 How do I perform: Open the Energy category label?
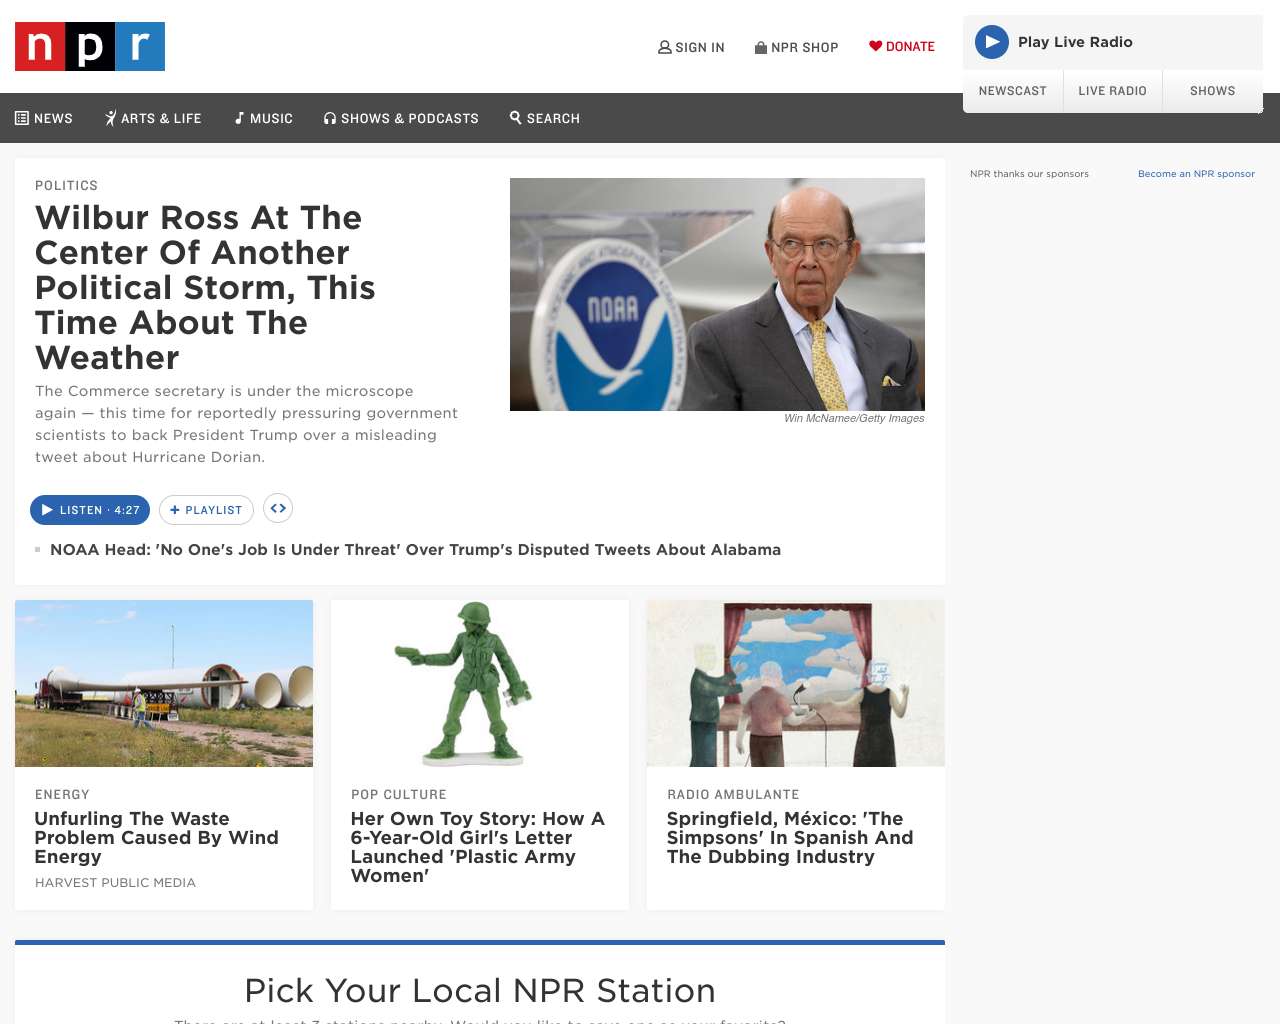click(x=62, y=795)
